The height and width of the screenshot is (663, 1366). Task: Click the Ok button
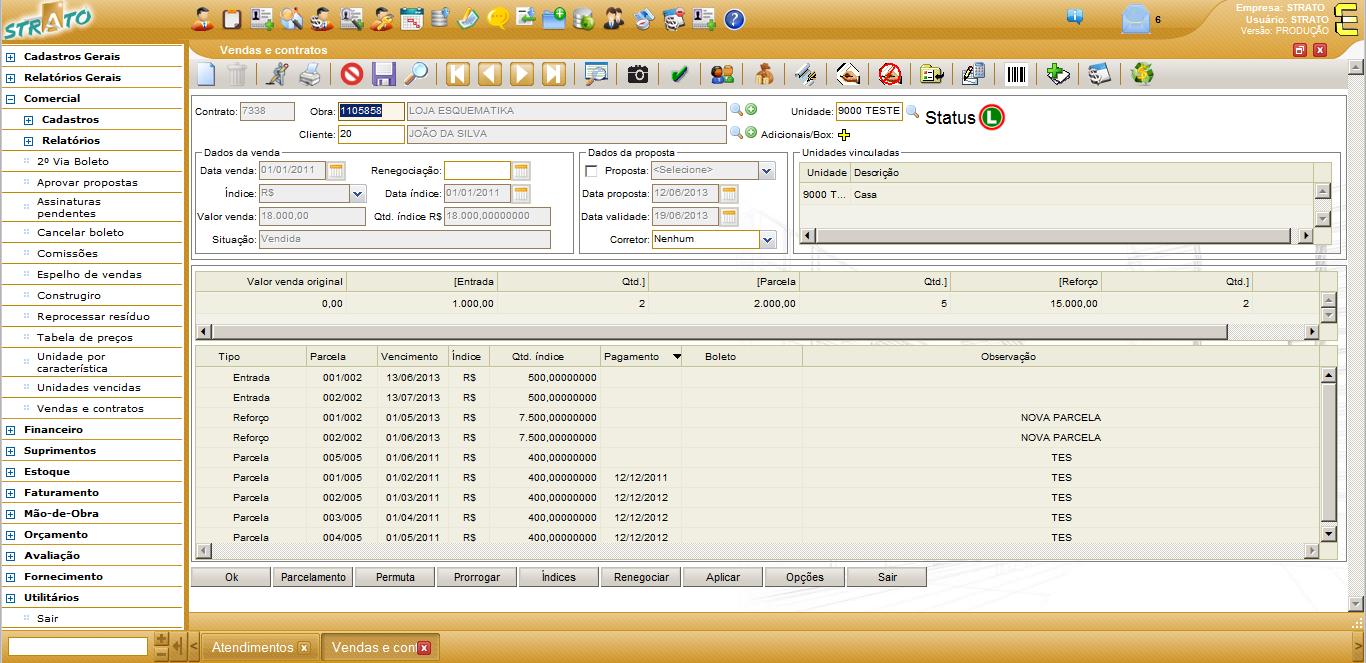pos(231,577)
